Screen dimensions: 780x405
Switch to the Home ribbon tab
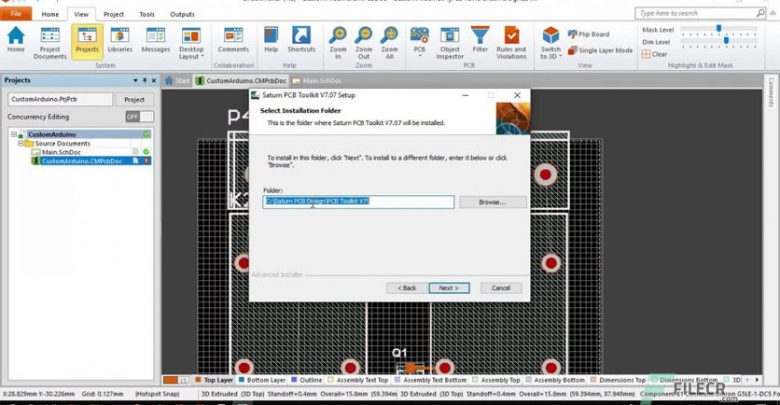pyautogui.click(x=50, y=14)
